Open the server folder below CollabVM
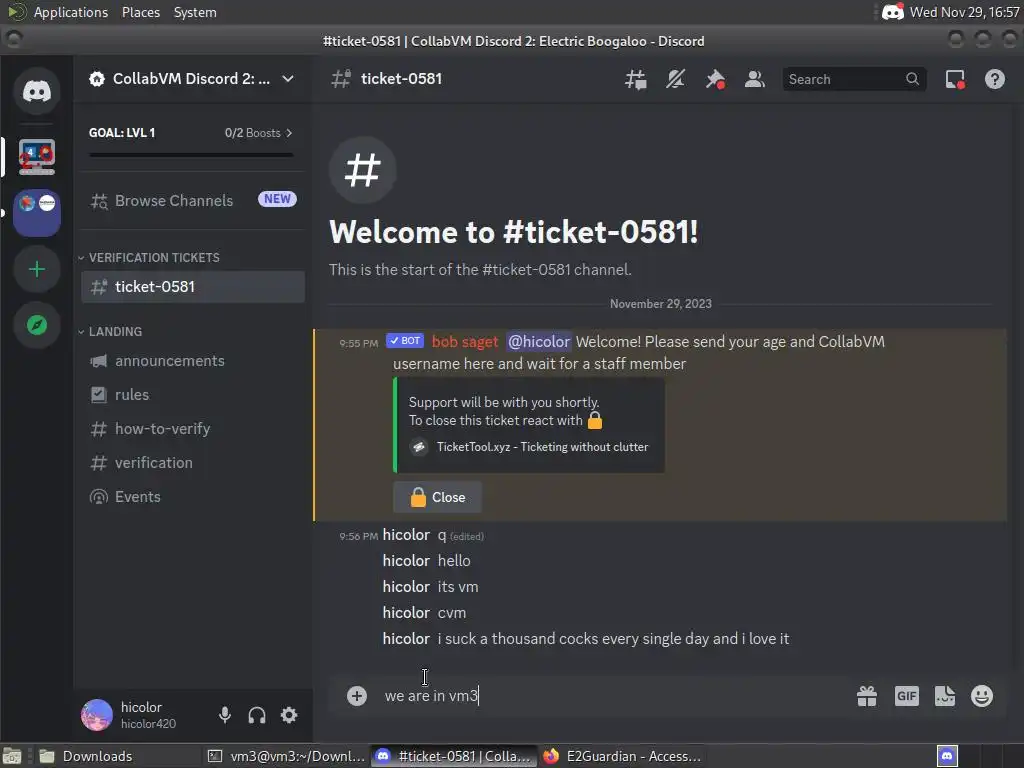This screenshot has width=1024, height=768. point(37,213)
